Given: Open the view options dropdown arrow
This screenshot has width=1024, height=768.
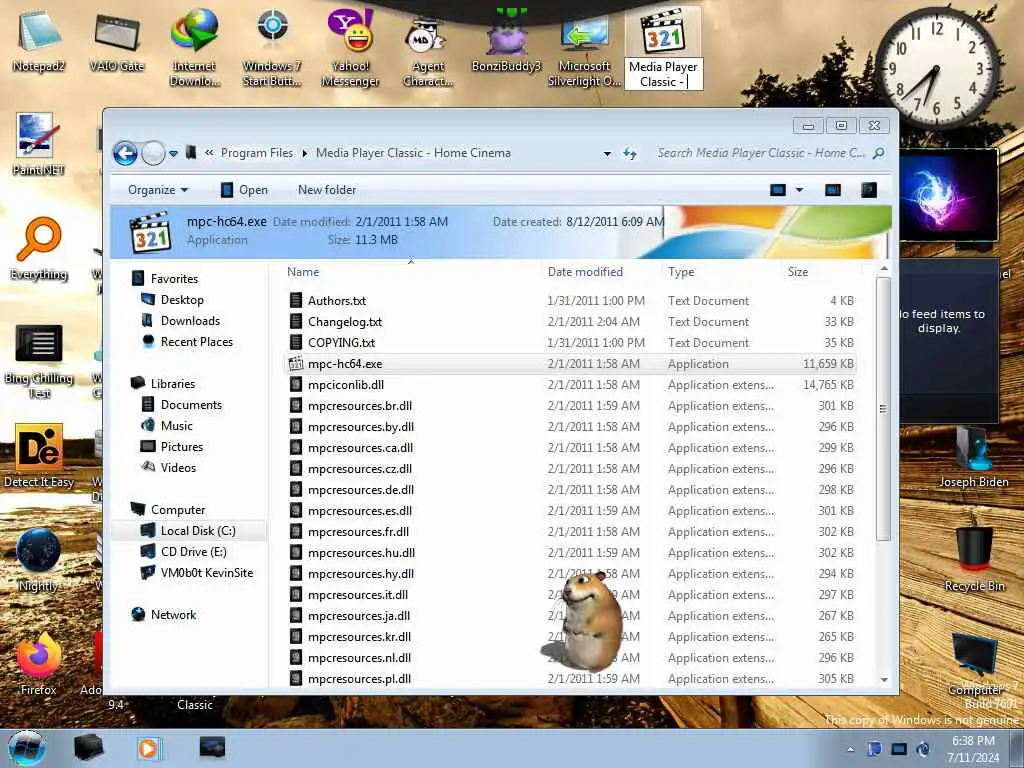Looking at the screenshot, I should pos(799,190).
